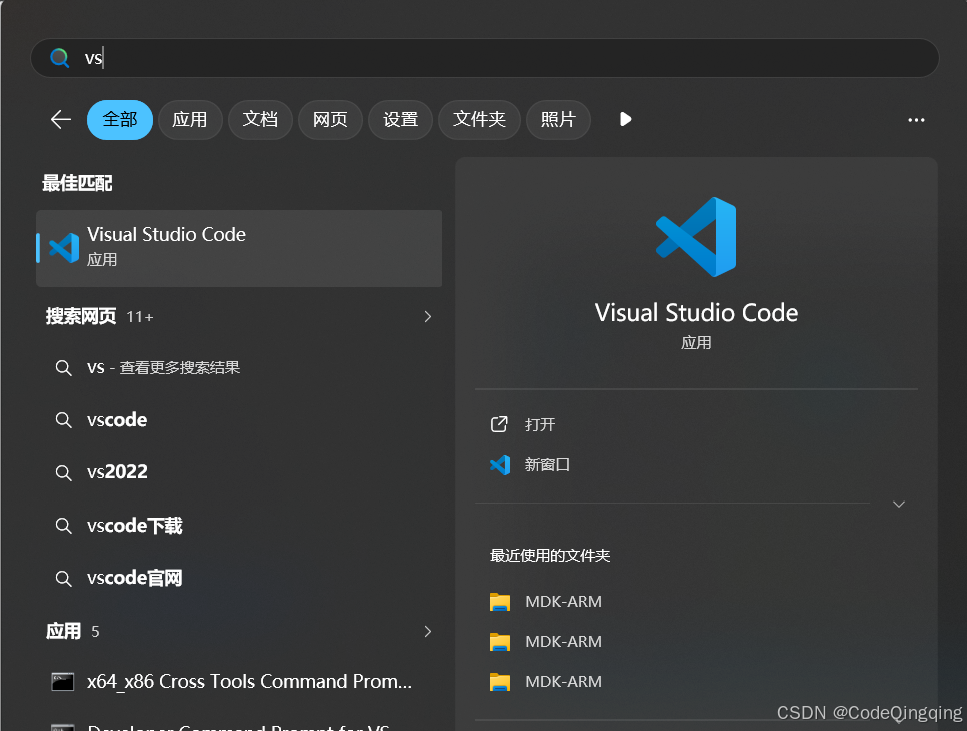Click magnifier icon beside vs2022 suggestion

tap(64, 473)
